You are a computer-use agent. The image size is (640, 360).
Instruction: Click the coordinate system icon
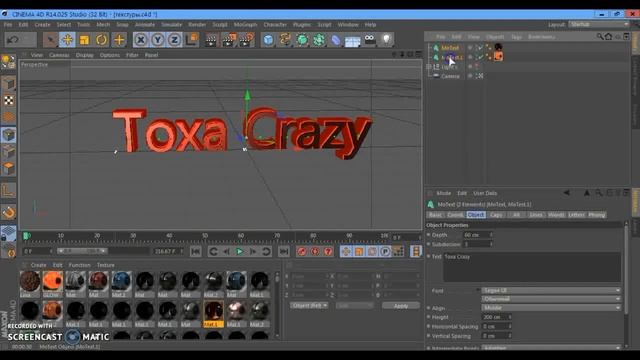[x=191, y=40]
